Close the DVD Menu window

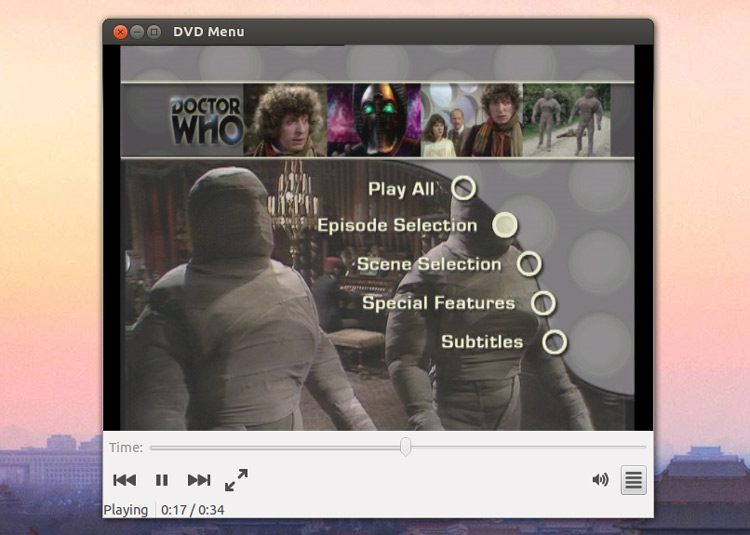point(120,32)
